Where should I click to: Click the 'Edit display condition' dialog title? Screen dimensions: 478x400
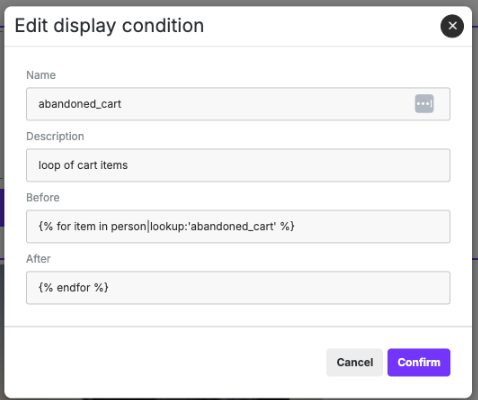pos(109,26)
